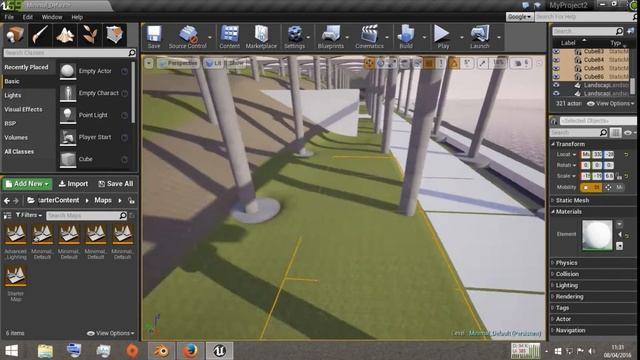The image size is (640, 360).
Task: Open the Help menu
Action: (77, 17)
